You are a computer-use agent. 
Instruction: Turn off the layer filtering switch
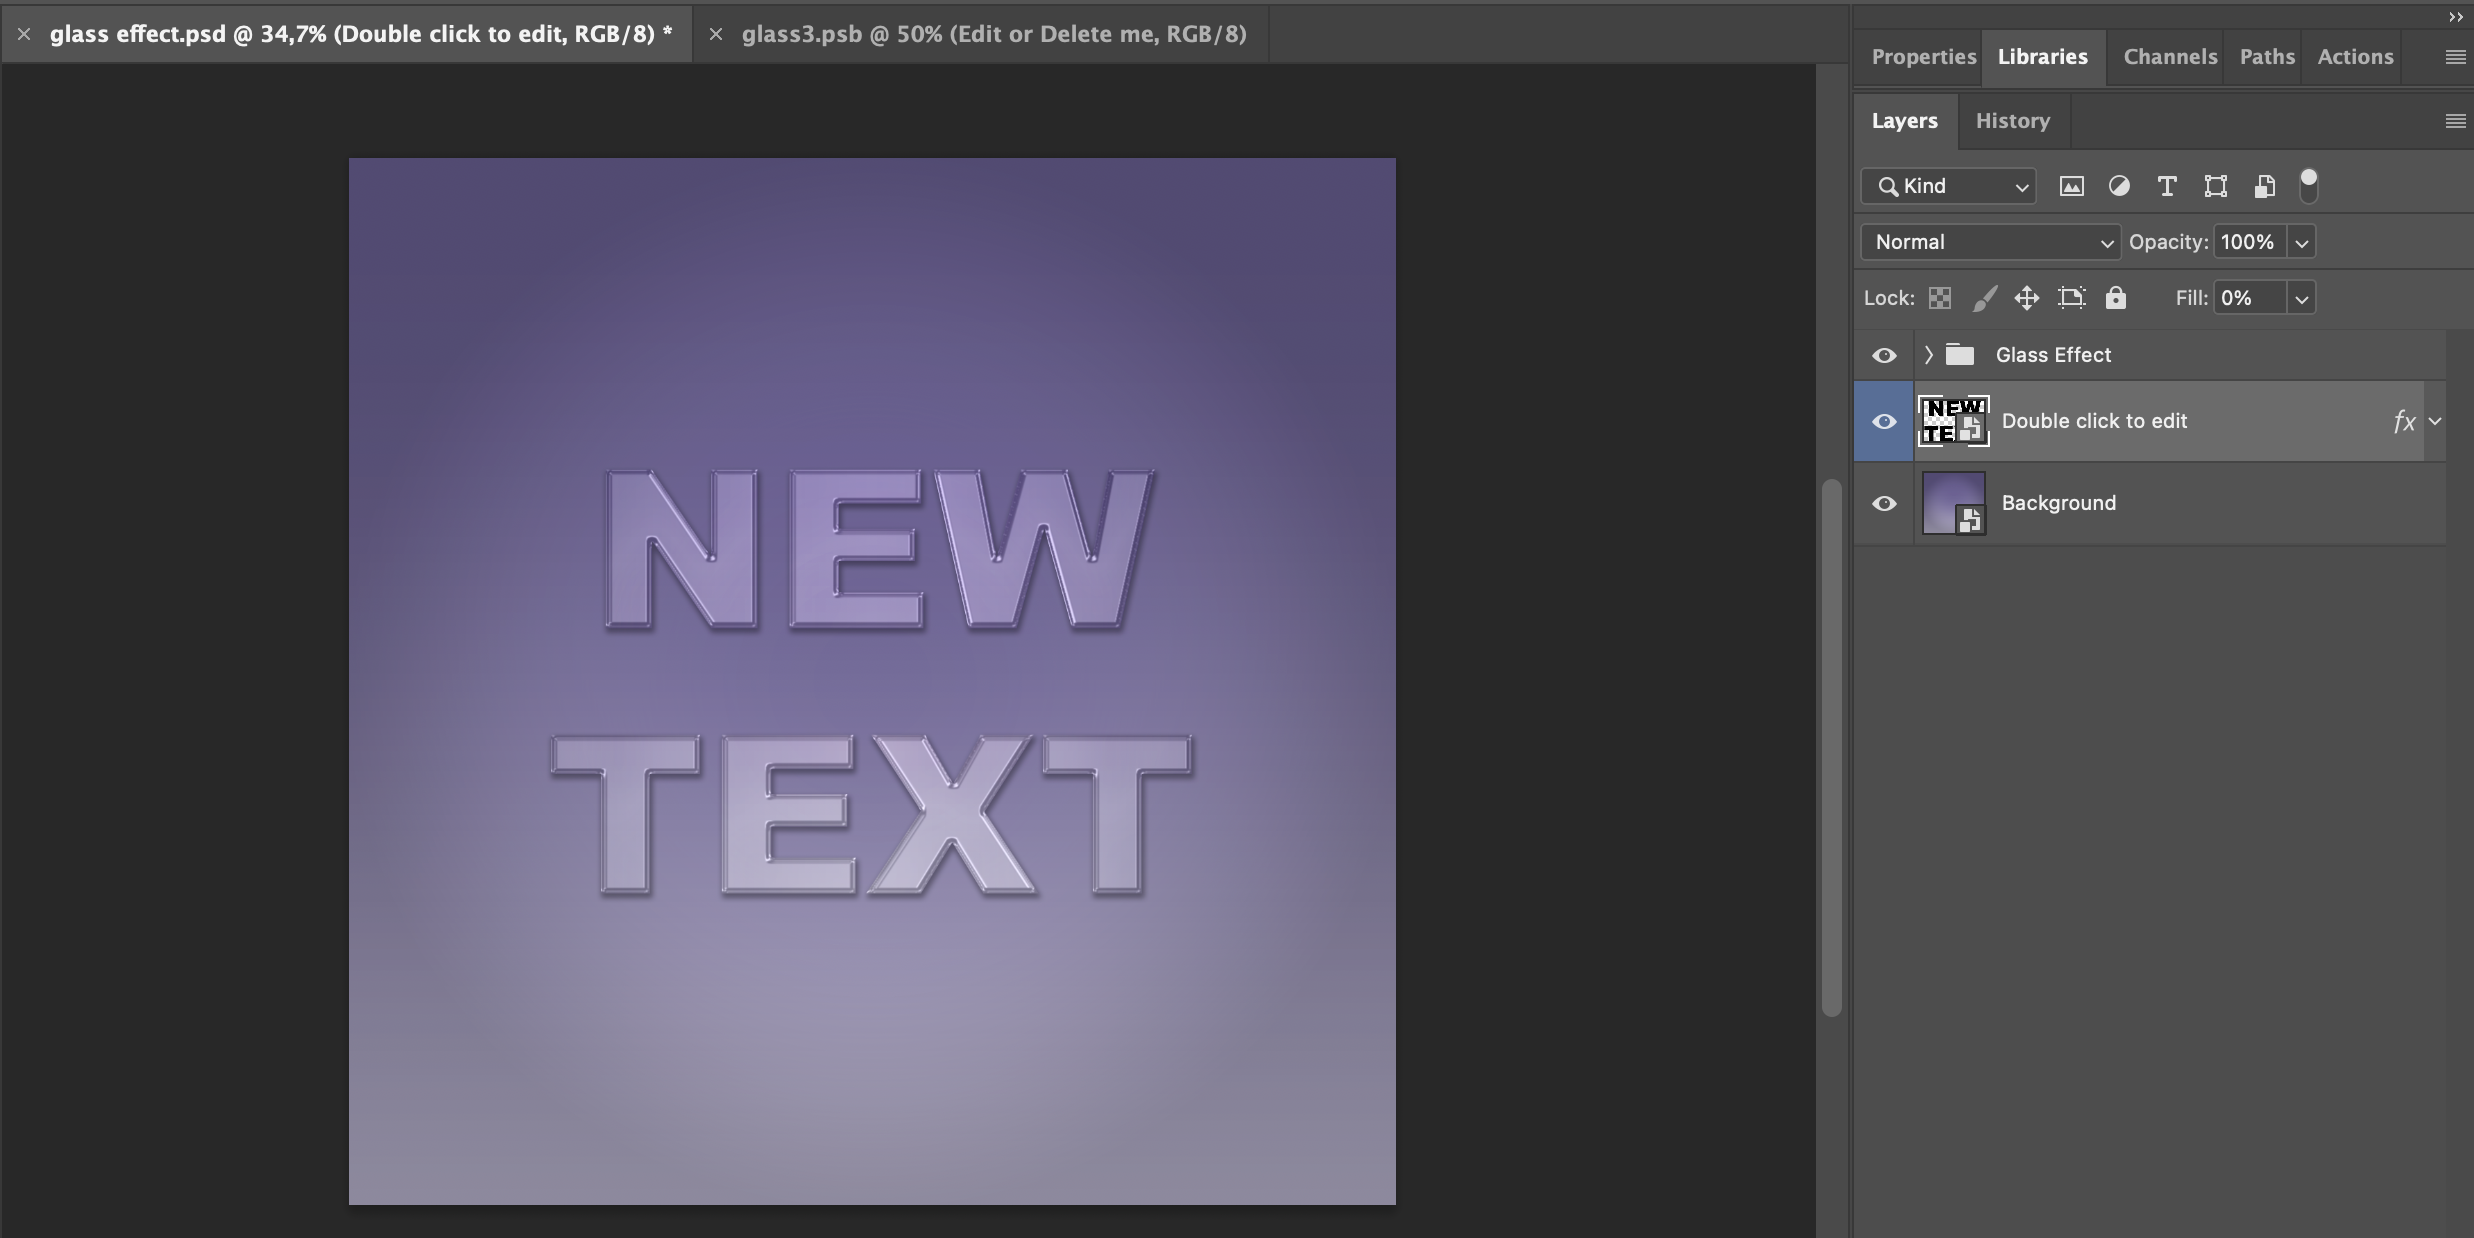[2308, 185]
